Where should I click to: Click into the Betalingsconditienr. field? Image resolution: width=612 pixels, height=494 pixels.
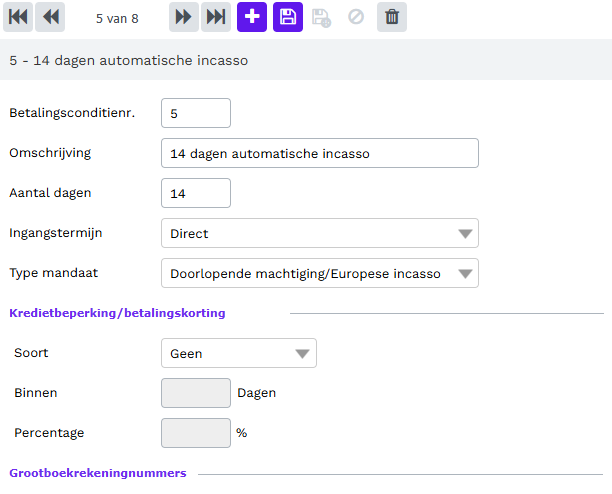[x=196, y=114]
